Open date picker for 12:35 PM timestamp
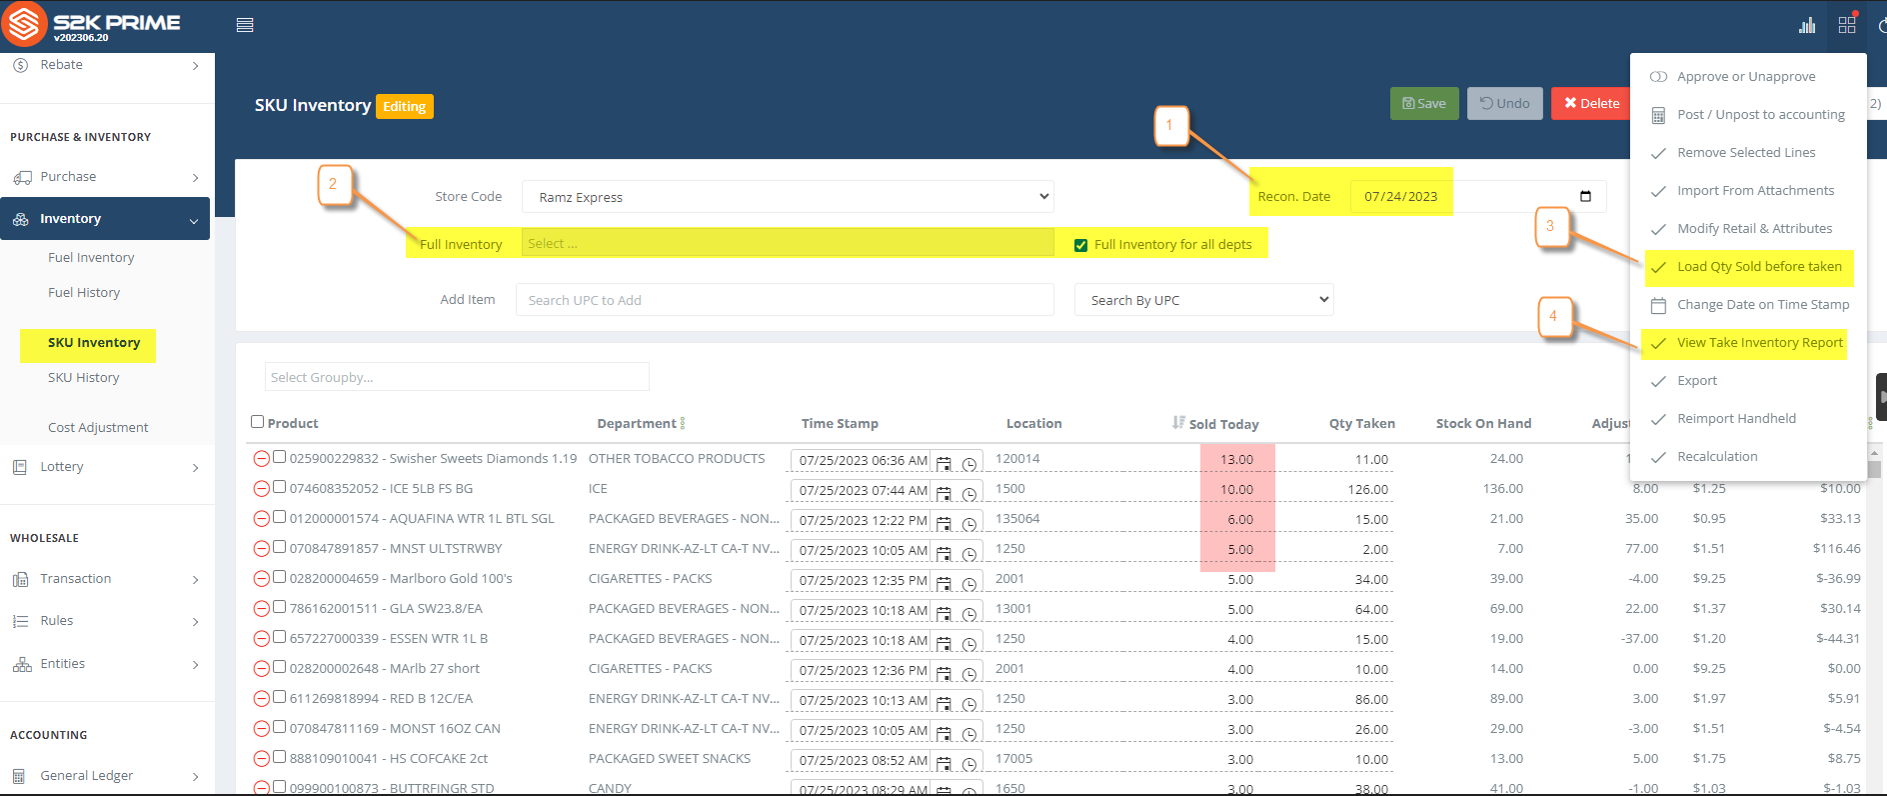 [944, 583]
